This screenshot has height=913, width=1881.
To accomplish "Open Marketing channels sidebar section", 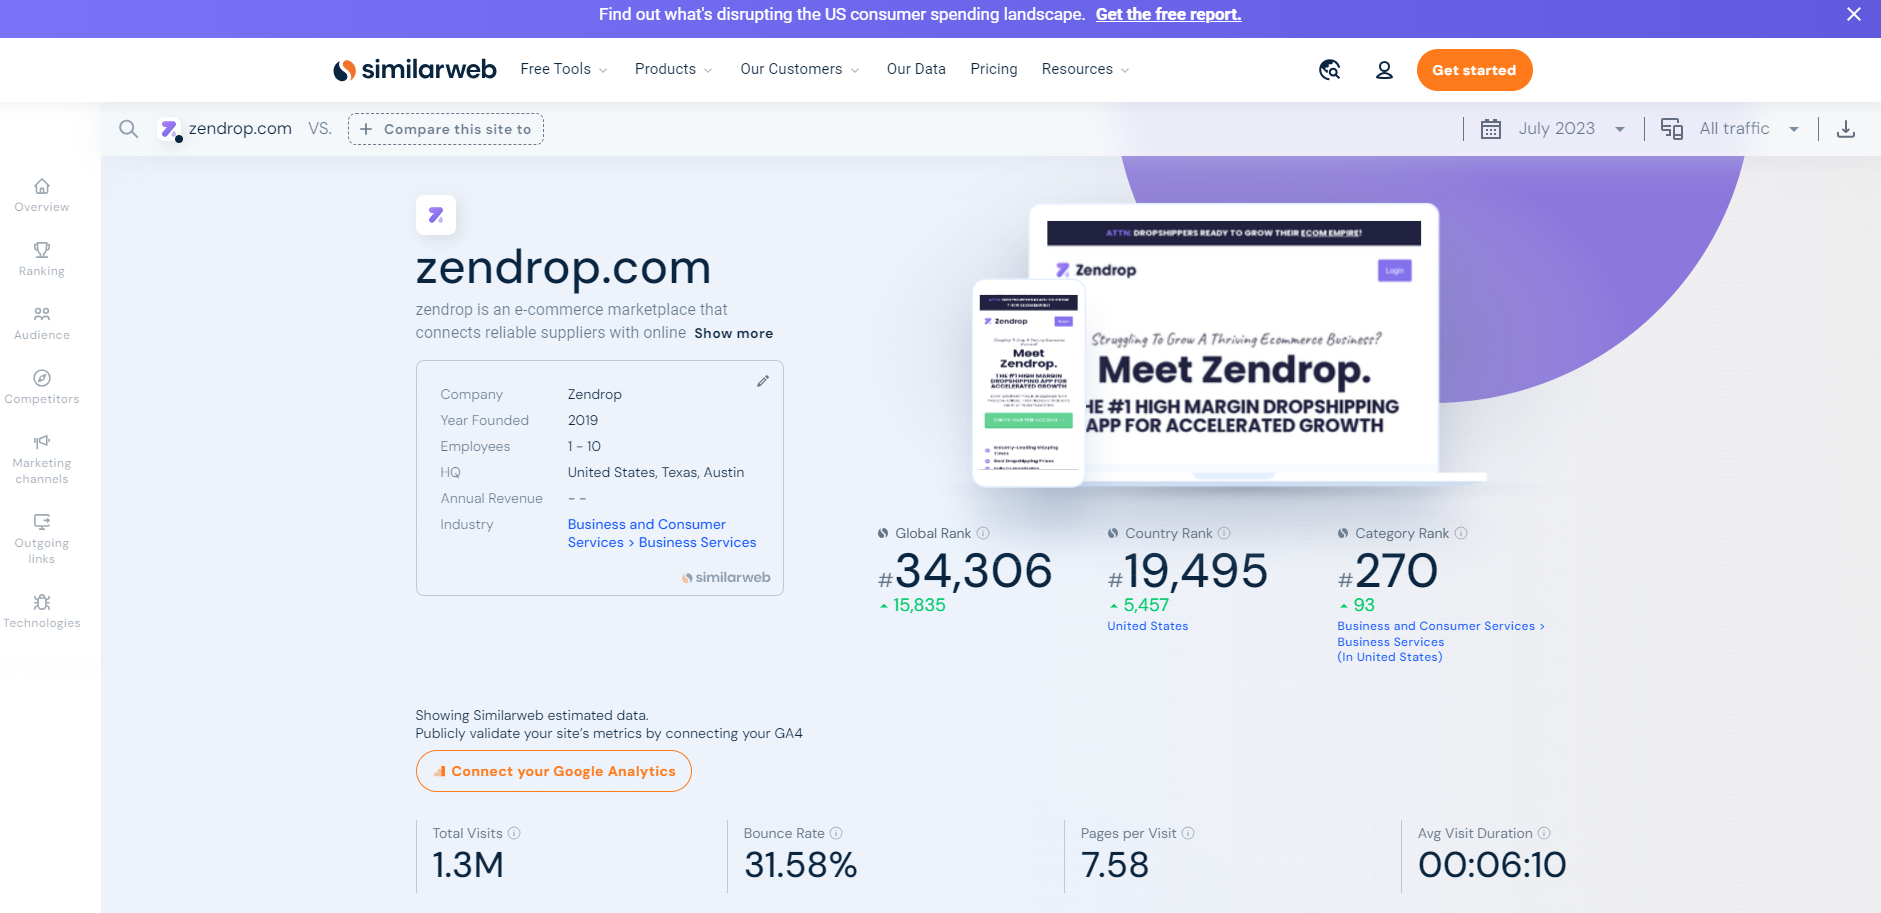I will 41,459.
